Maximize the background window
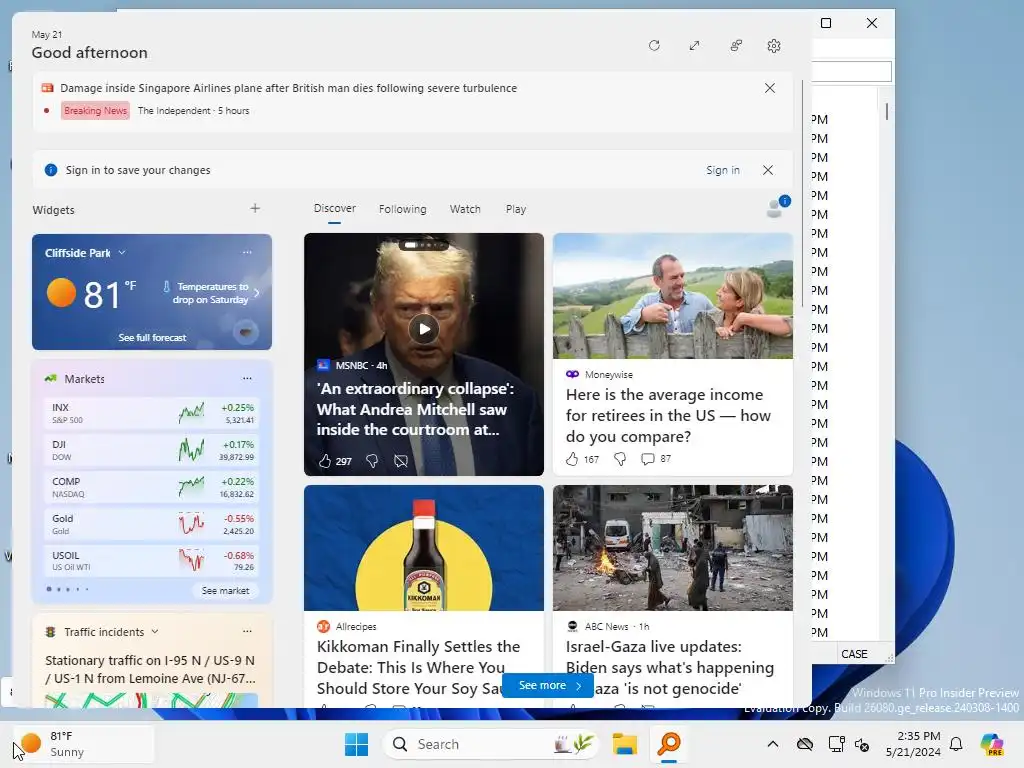The image size is (1024, 768). click(x=826, y=23)
